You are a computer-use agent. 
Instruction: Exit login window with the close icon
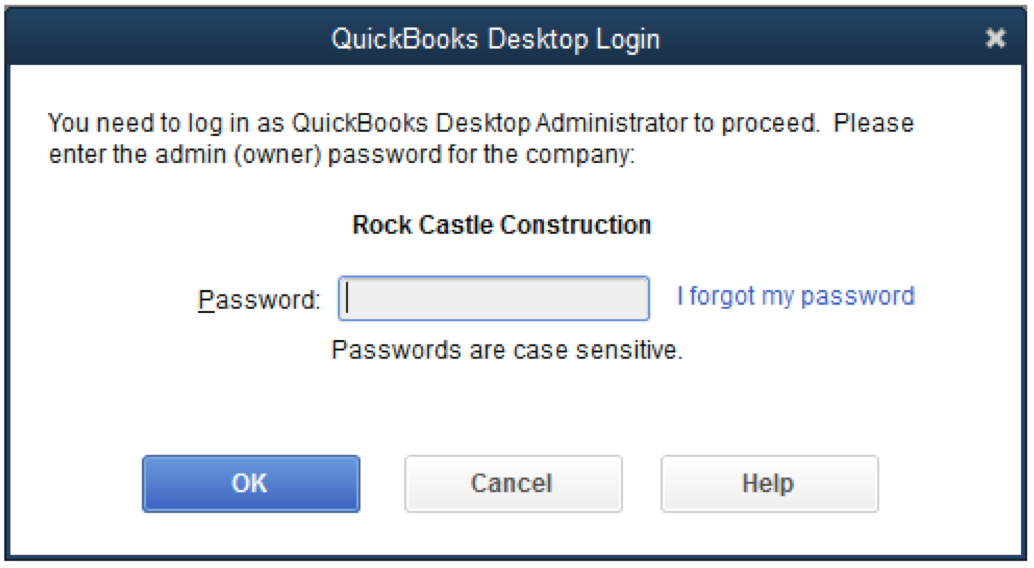[995, 38]
